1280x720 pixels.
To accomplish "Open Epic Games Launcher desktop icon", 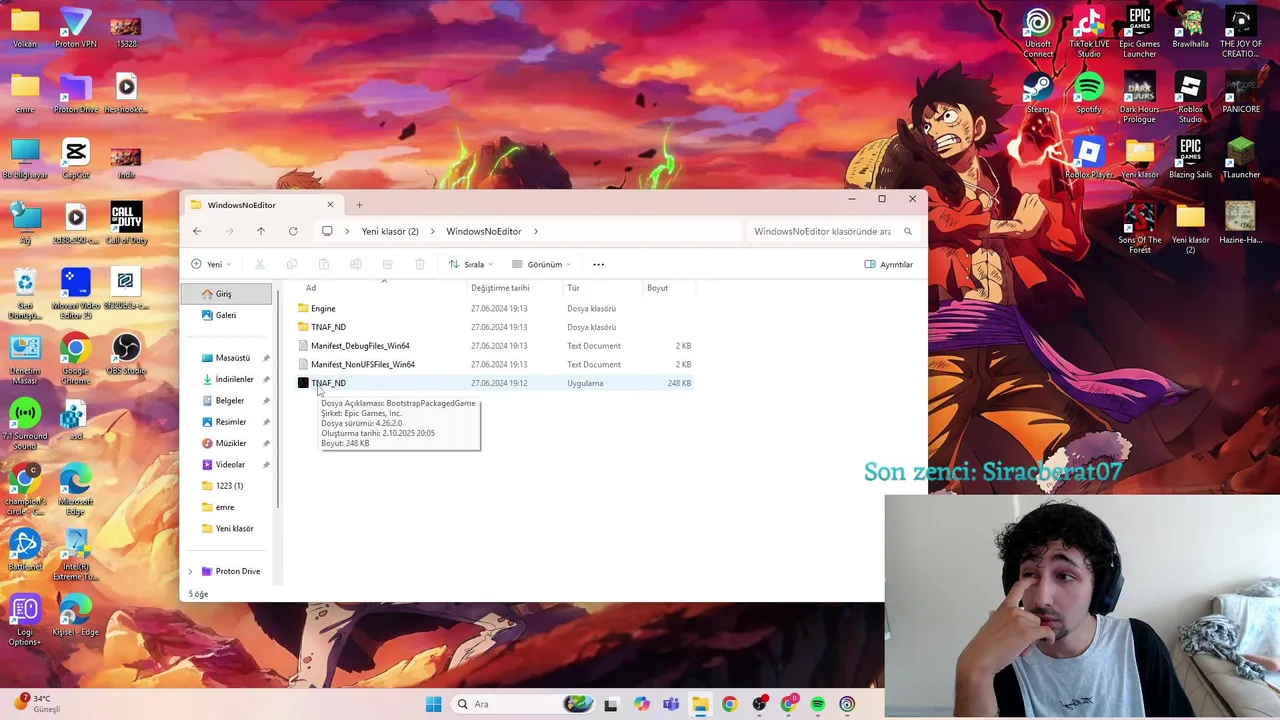I will [x=1139, y=32].
